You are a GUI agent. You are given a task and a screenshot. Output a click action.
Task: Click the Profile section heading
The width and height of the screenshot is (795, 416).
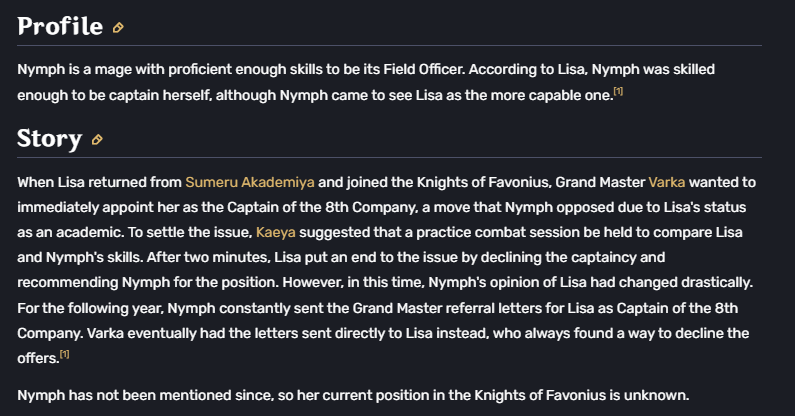[60, 26]
